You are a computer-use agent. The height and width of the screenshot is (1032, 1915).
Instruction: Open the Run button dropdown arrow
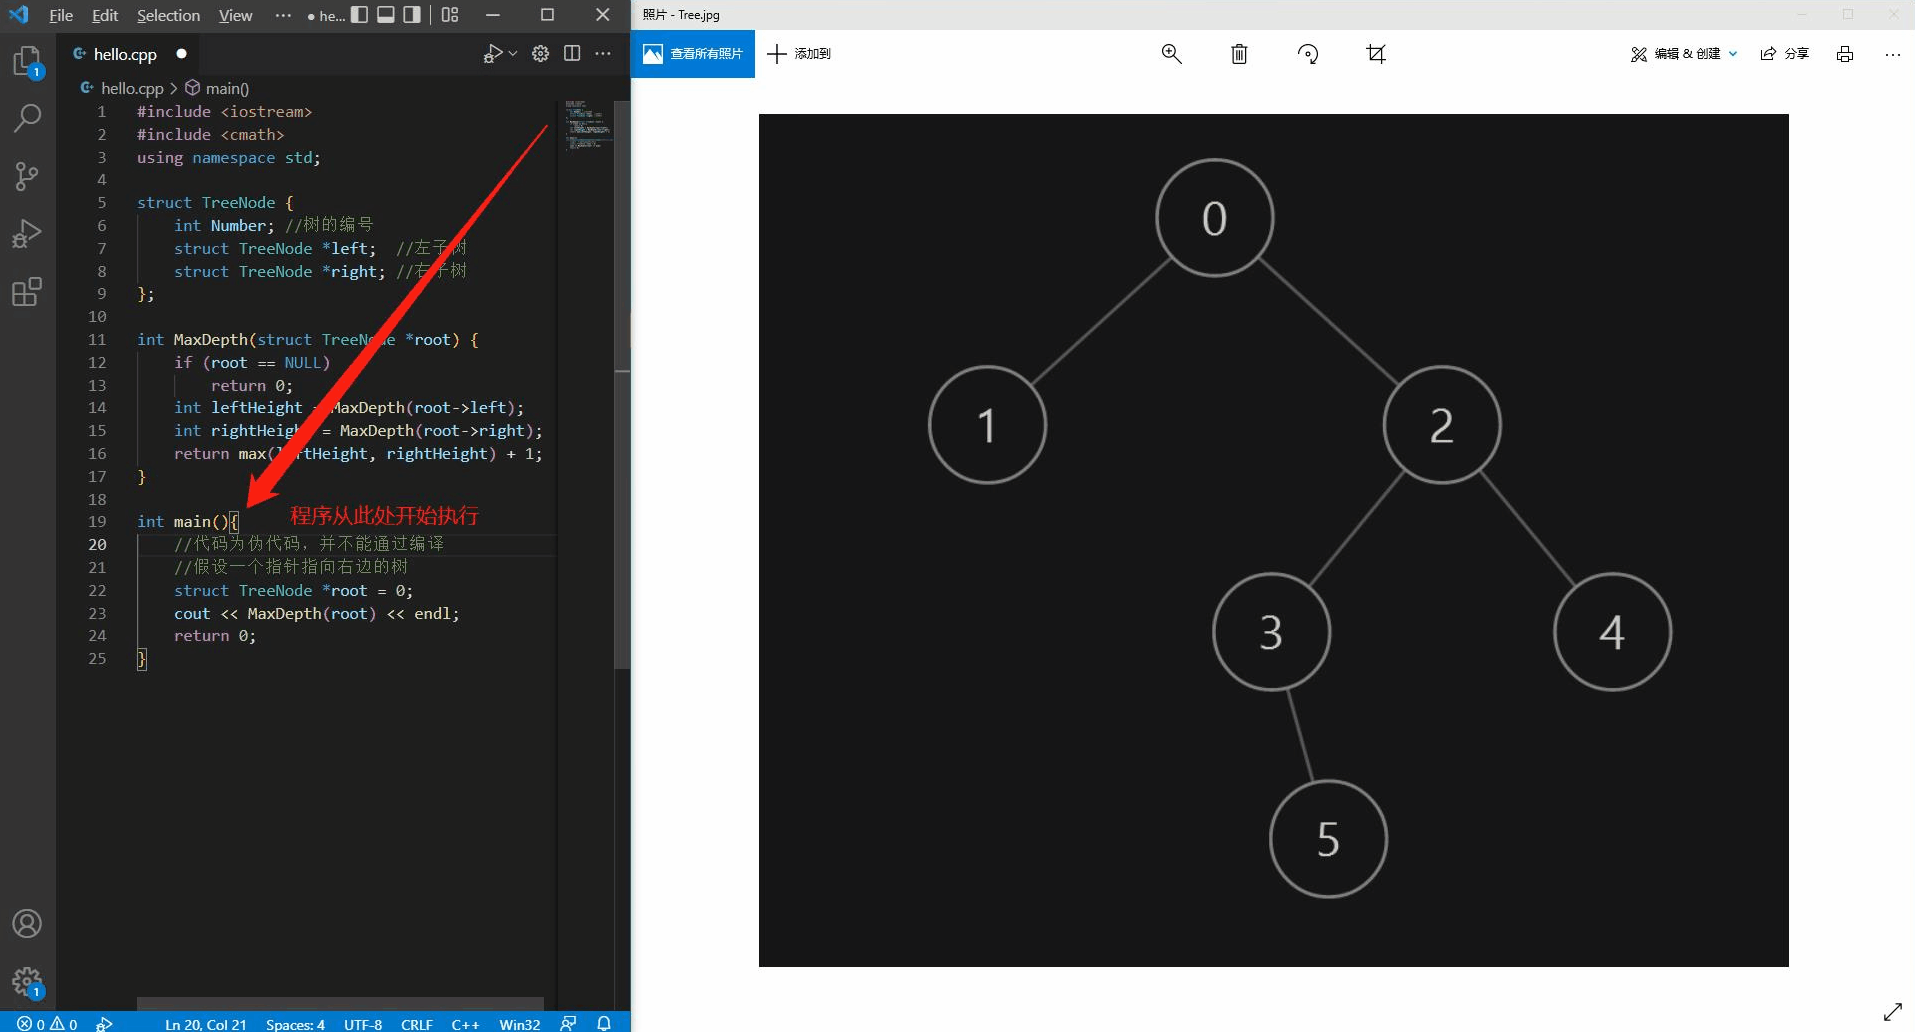512,53
